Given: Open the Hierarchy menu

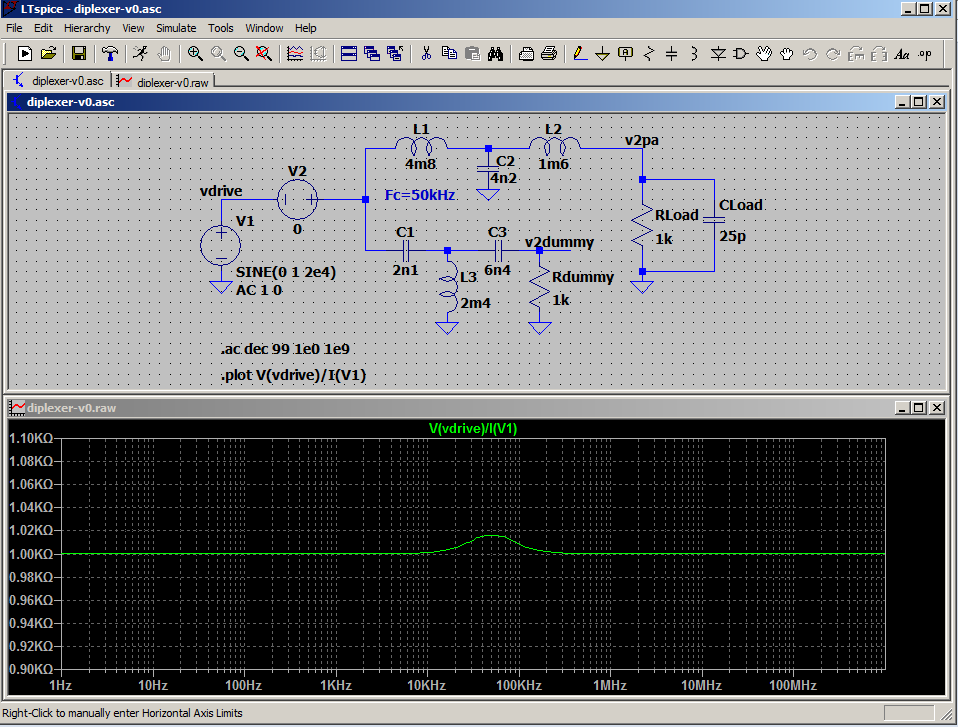Looking at the screenshot, I should click(x=87, y=28).
